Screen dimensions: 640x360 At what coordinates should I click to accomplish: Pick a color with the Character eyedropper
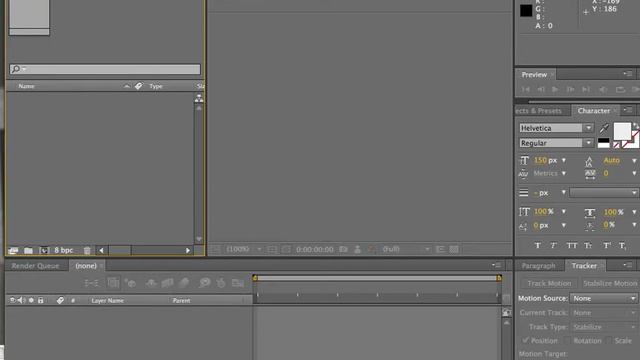[x=604, y=128]
